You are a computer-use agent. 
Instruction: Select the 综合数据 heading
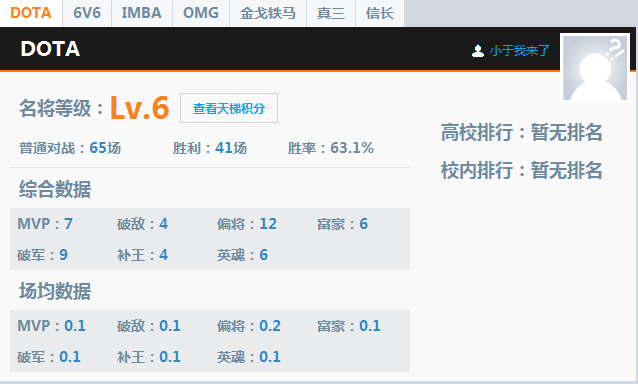55,190
